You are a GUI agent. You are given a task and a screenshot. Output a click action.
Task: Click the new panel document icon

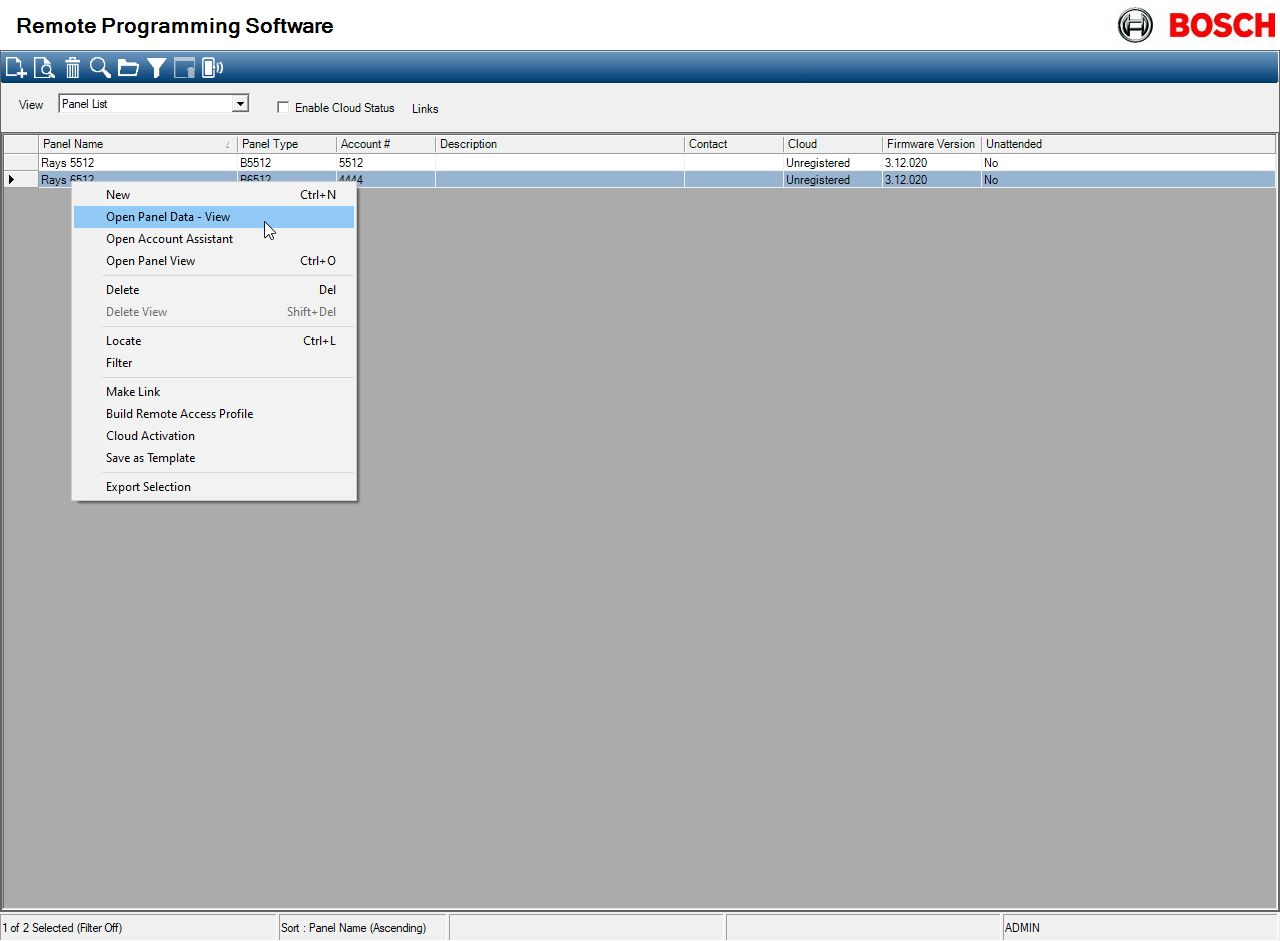15,68
